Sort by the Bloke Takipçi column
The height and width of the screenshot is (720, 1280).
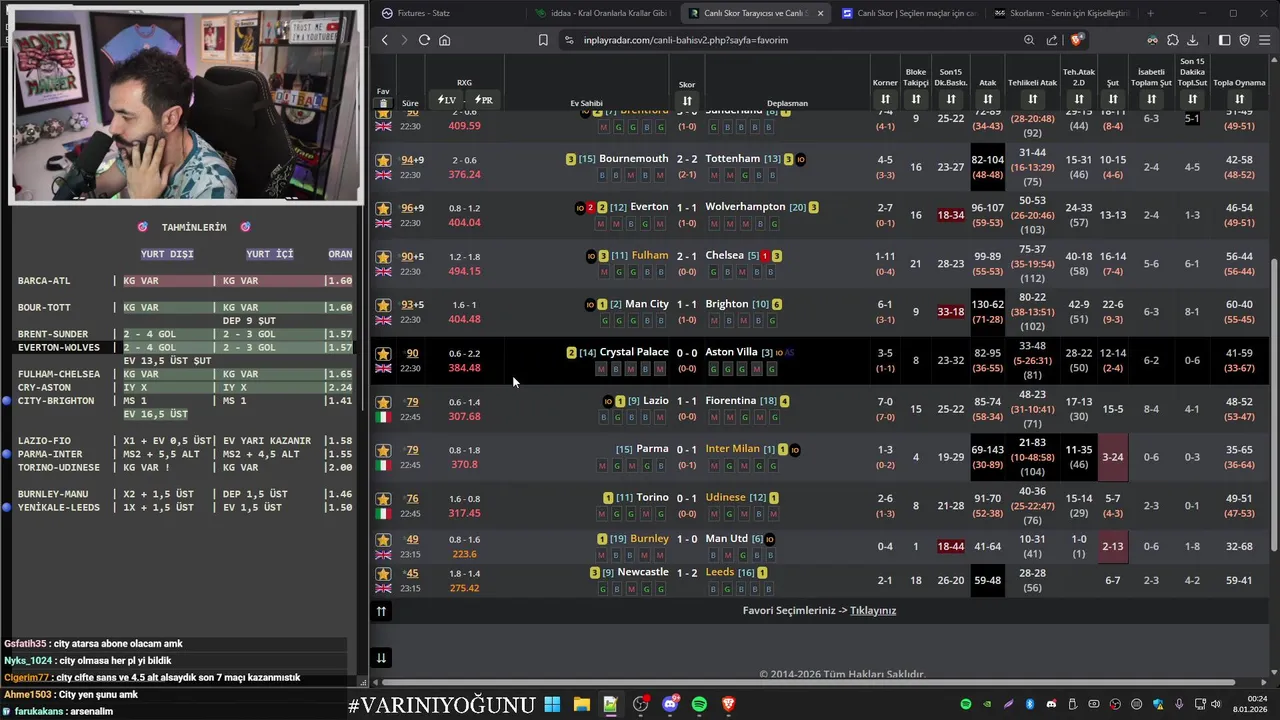916,99
